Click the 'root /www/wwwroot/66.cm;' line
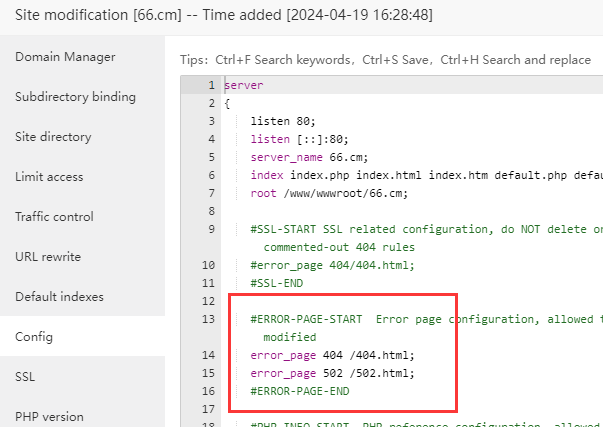This screenshot has height=427, width=603. pyautogui.click(x=329, y=193)
